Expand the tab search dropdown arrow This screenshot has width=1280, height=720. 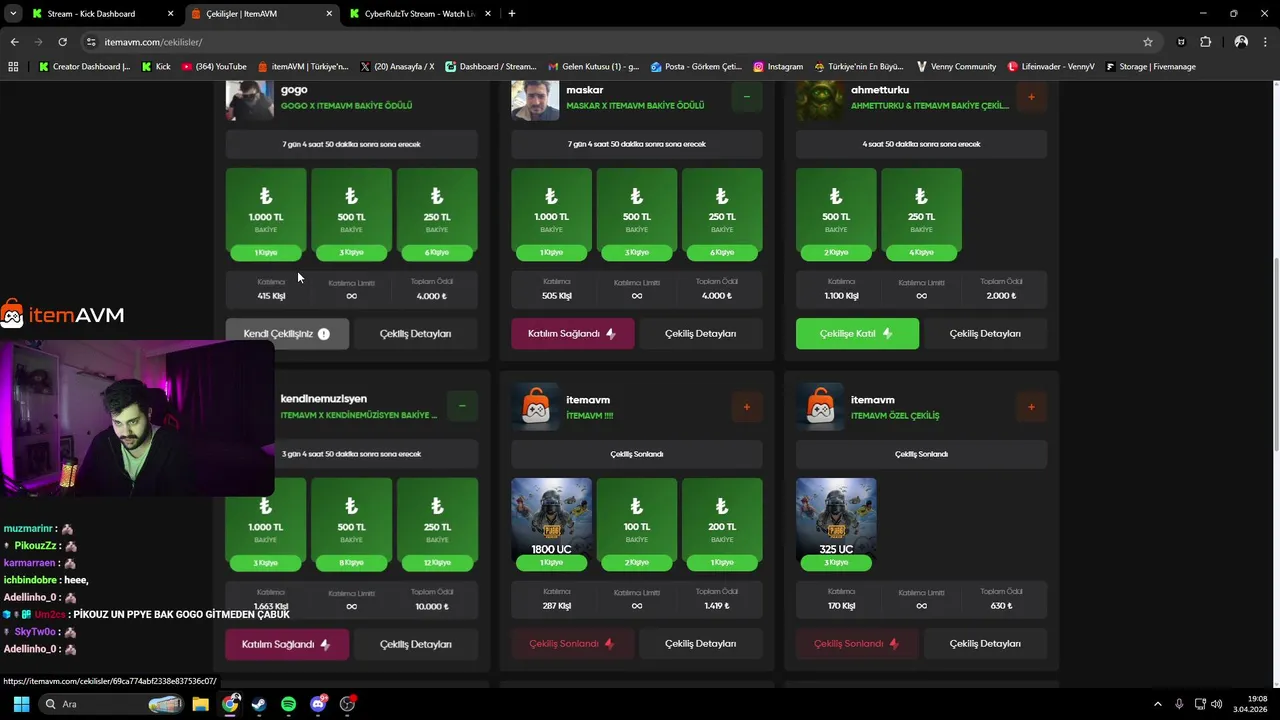click(x=13, y=14)
